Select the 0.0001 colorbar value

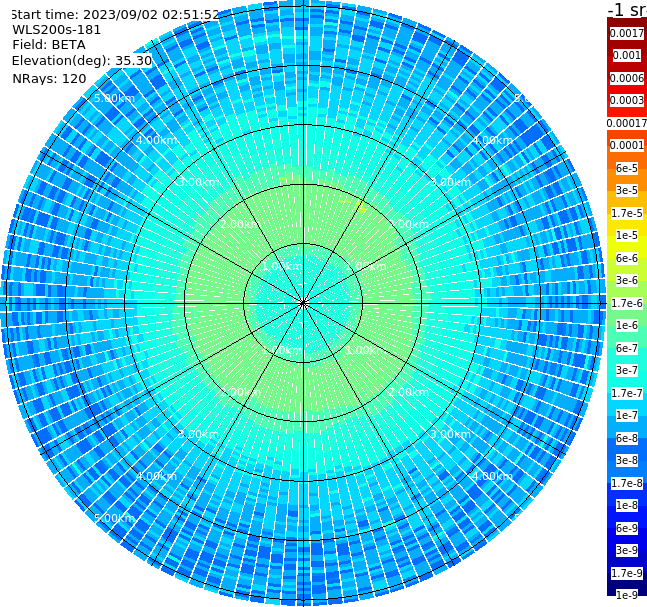pos(627,145)
